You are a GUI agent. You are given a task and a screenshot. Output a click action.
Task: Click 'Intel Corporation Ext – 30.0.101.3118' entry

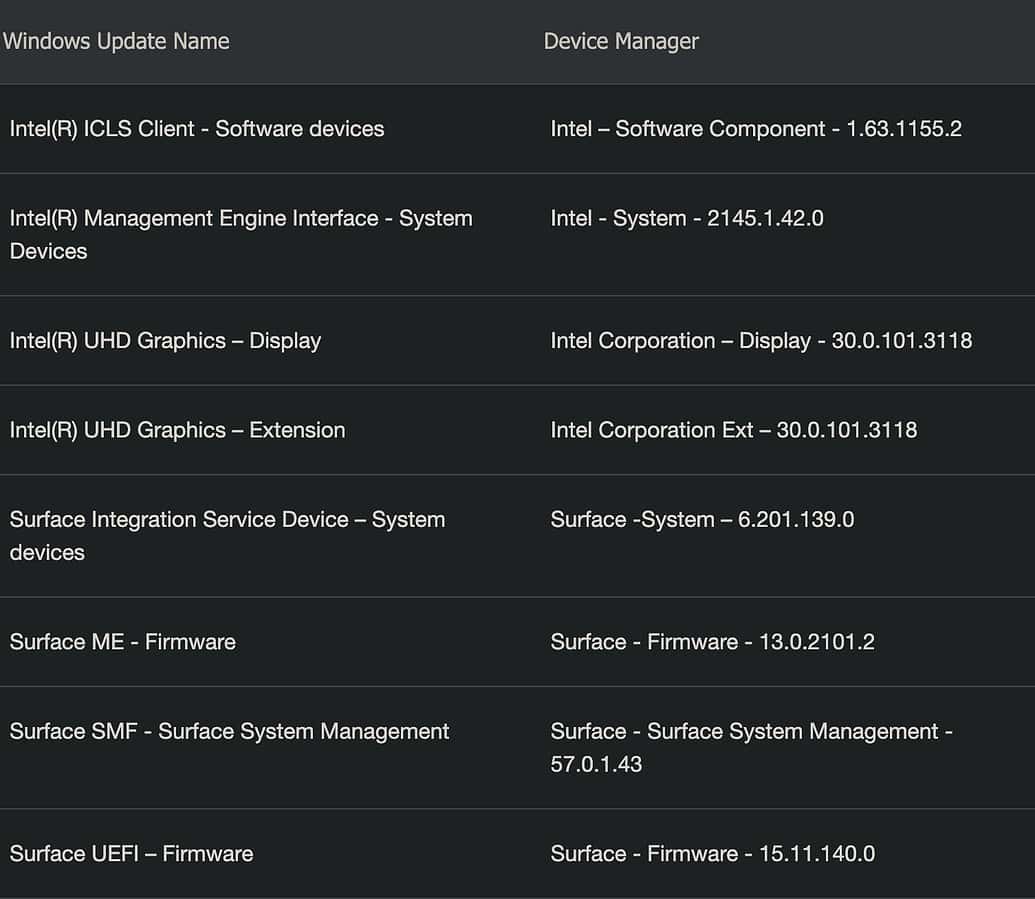tap(733, 431)
